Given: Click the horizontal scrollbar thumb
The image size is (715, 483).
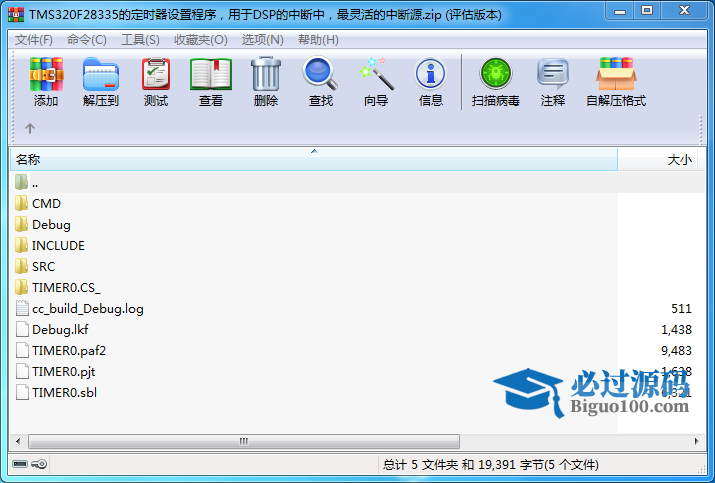Looking at the screenshot, I should (244, 441).
